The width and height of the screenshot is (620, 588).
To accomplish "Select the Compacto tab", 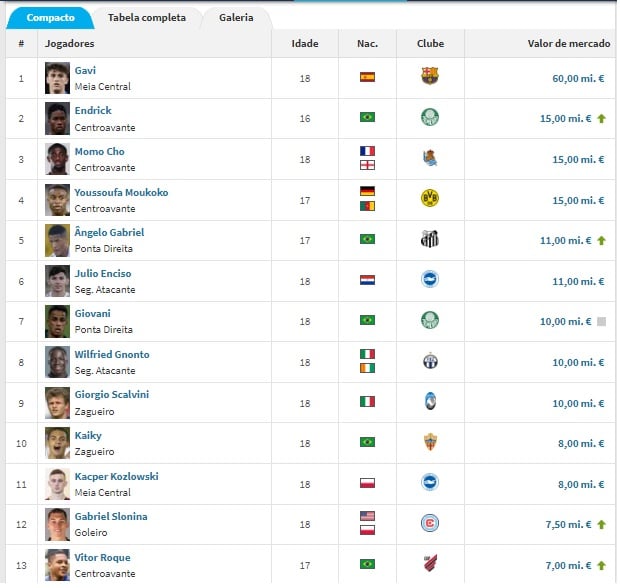I will pos(51,18).
